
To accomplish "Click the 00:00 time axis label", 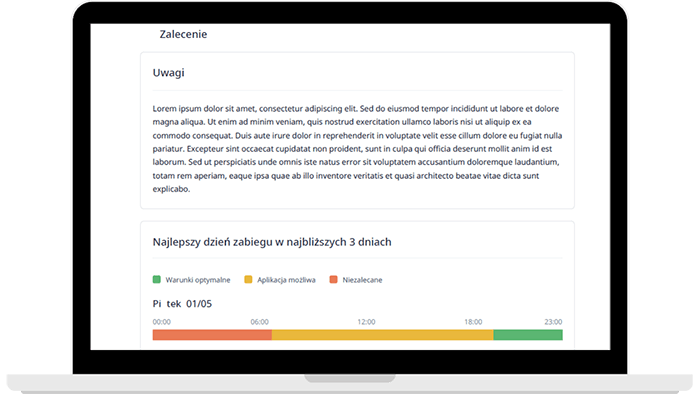I will point(162,322).
